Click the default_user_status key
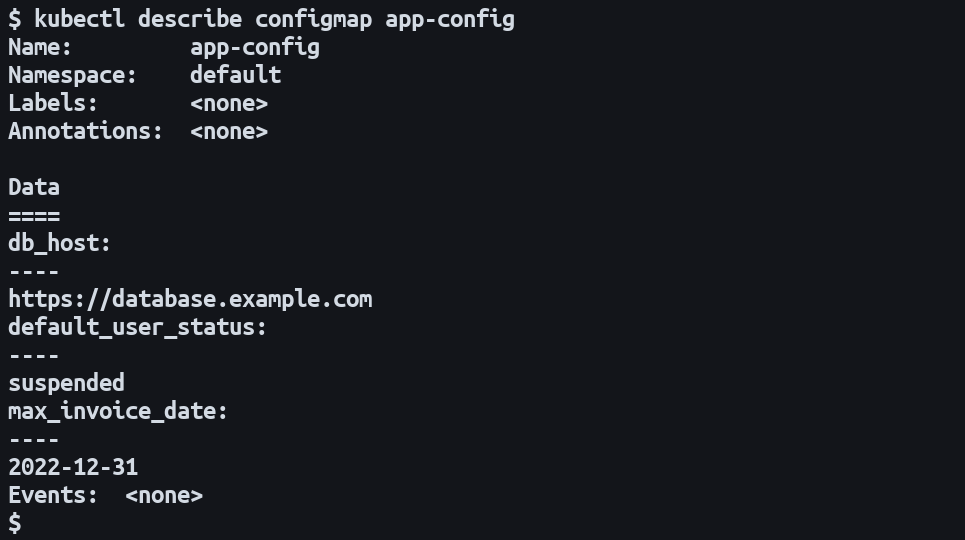The width and height of the screenshot is (965, 540). (138, 327)
